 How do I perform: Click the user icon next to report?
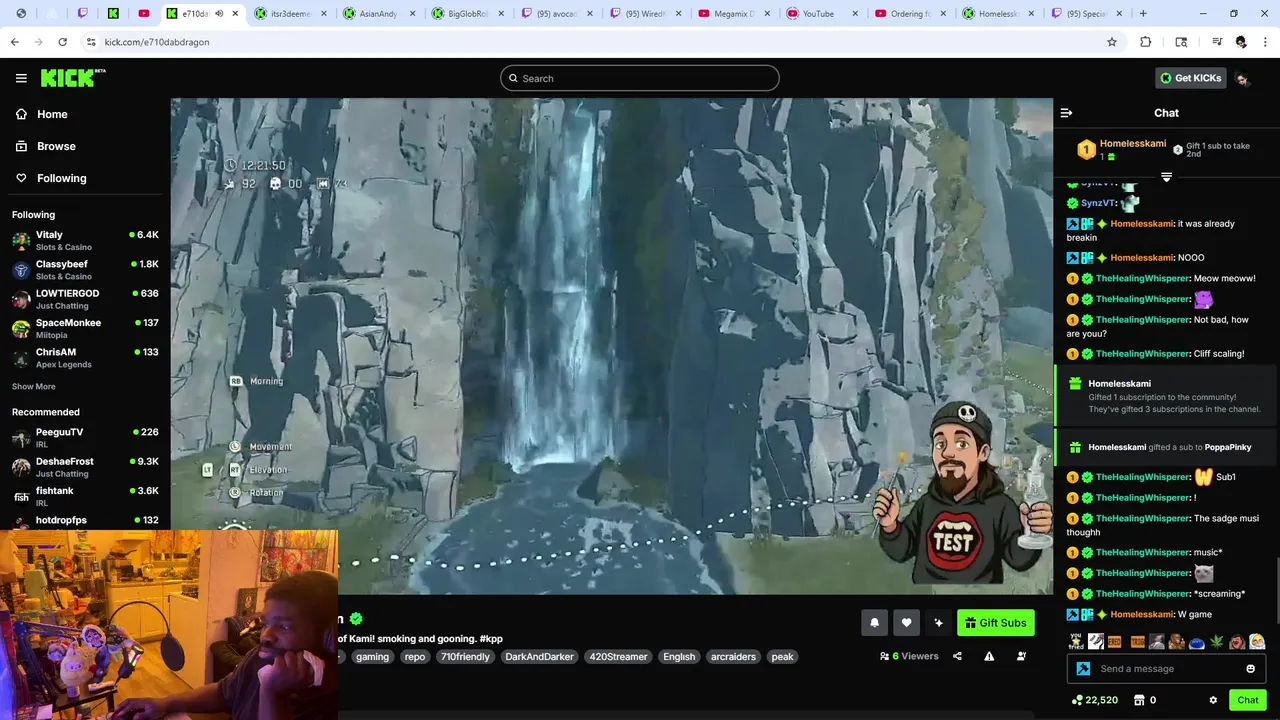(x=1021, y=657)
